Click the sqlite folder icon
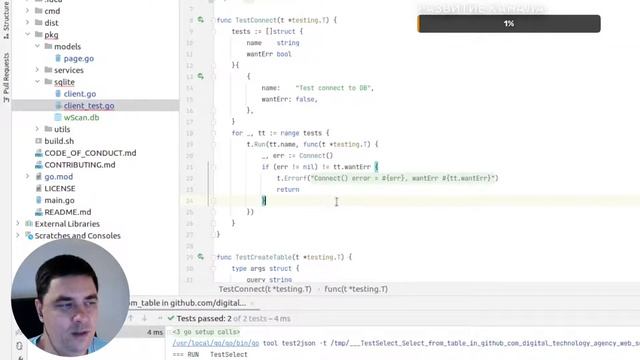The height and width of the screenshot is (360, 640). point(48,82)
